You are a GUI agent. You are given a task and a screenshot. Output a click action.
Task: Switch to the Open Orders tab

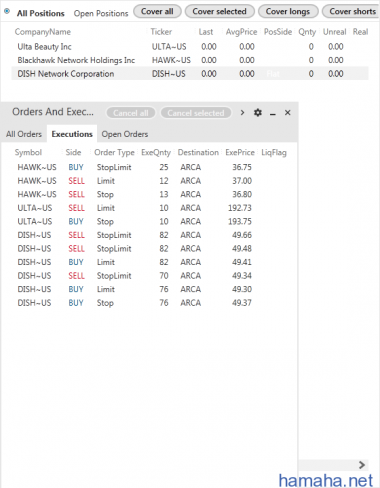click(125, 134)
